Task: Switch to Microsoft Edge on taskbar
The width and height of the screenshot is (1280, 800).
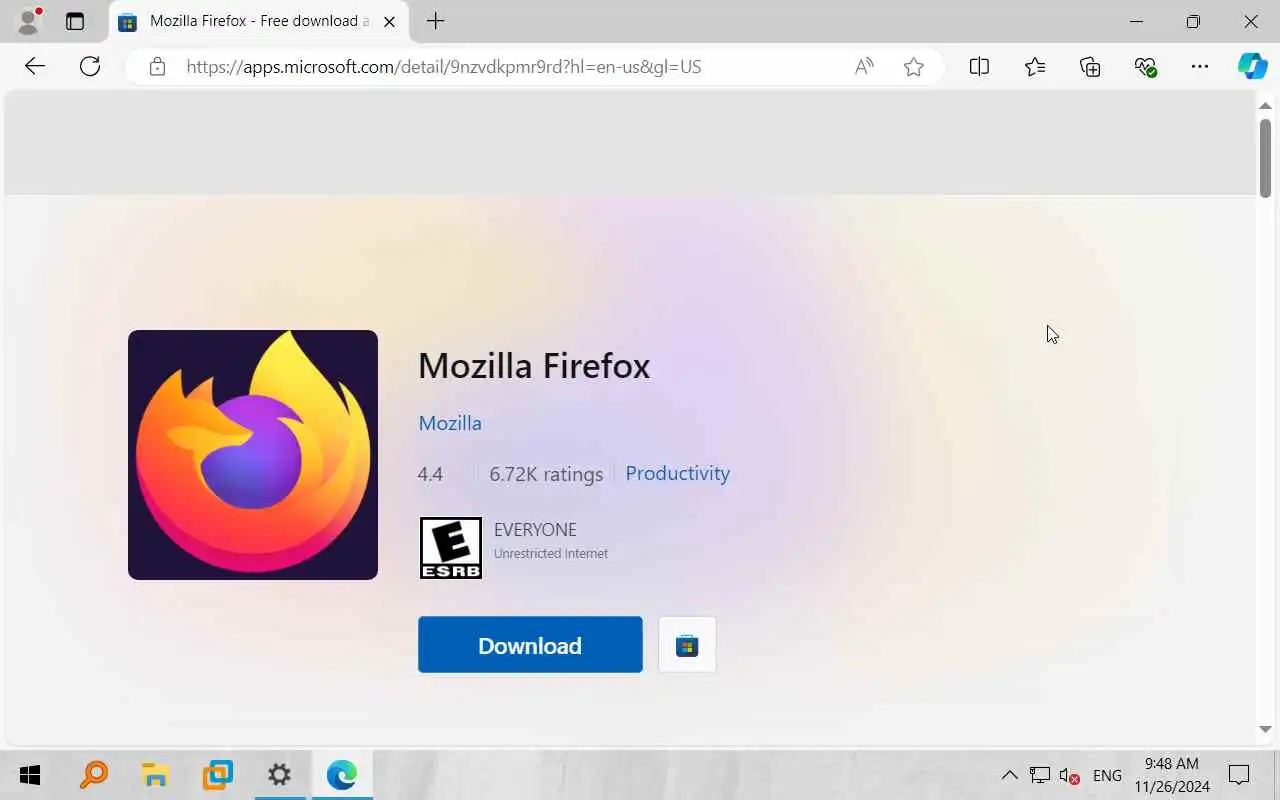Action: tap(341, 775)
